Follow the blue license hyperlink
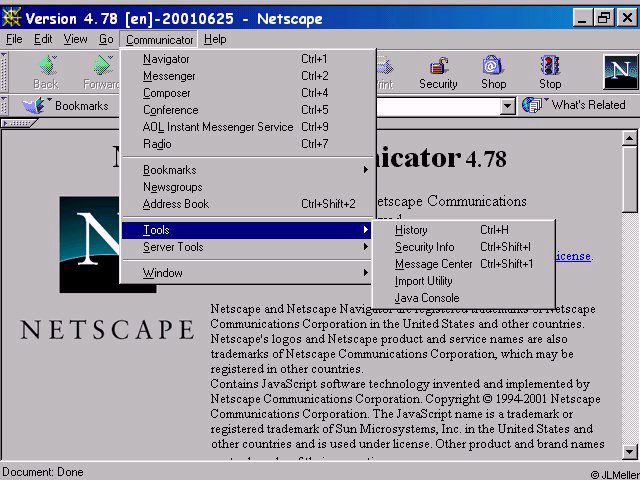 [x=573, y=256]
